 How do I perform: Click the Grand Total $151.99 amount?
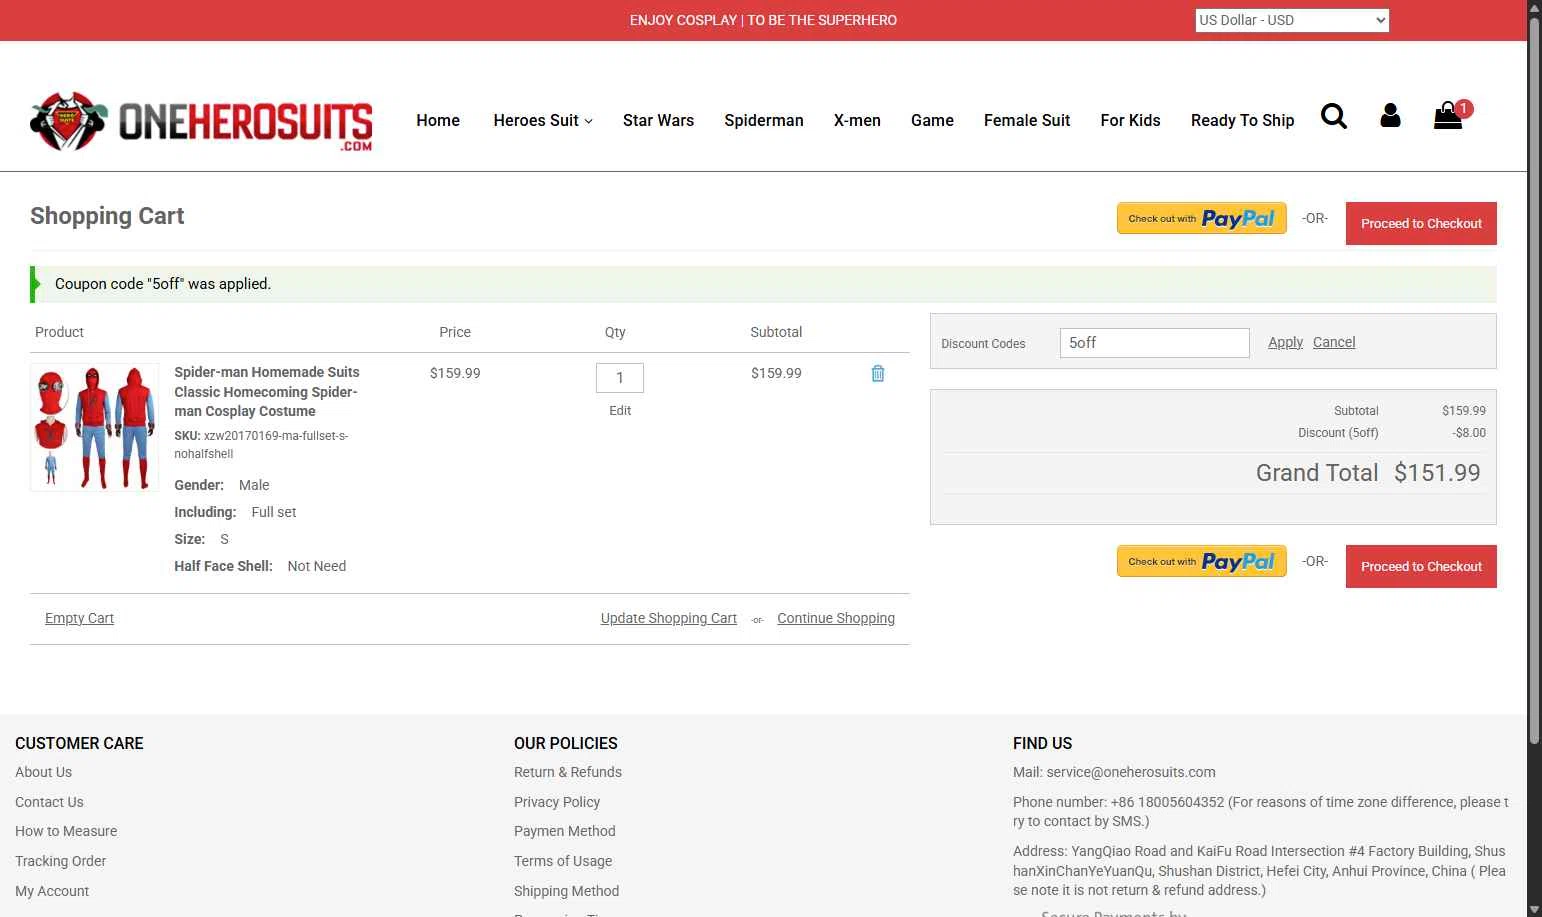tap(1437, 473)
